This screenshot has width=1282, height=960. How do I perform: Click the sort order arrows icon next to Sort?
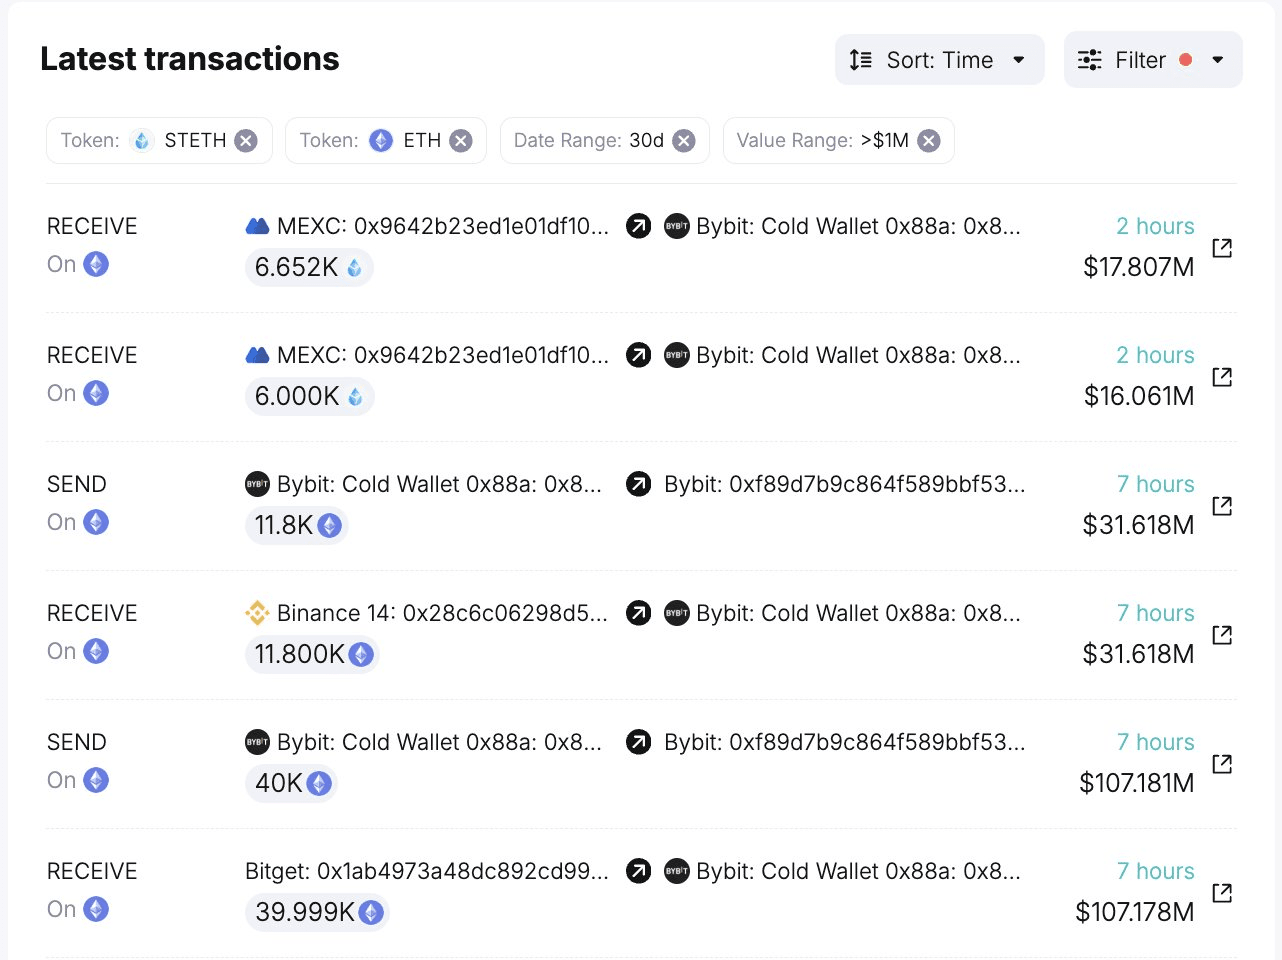click(x=860, y=59)
